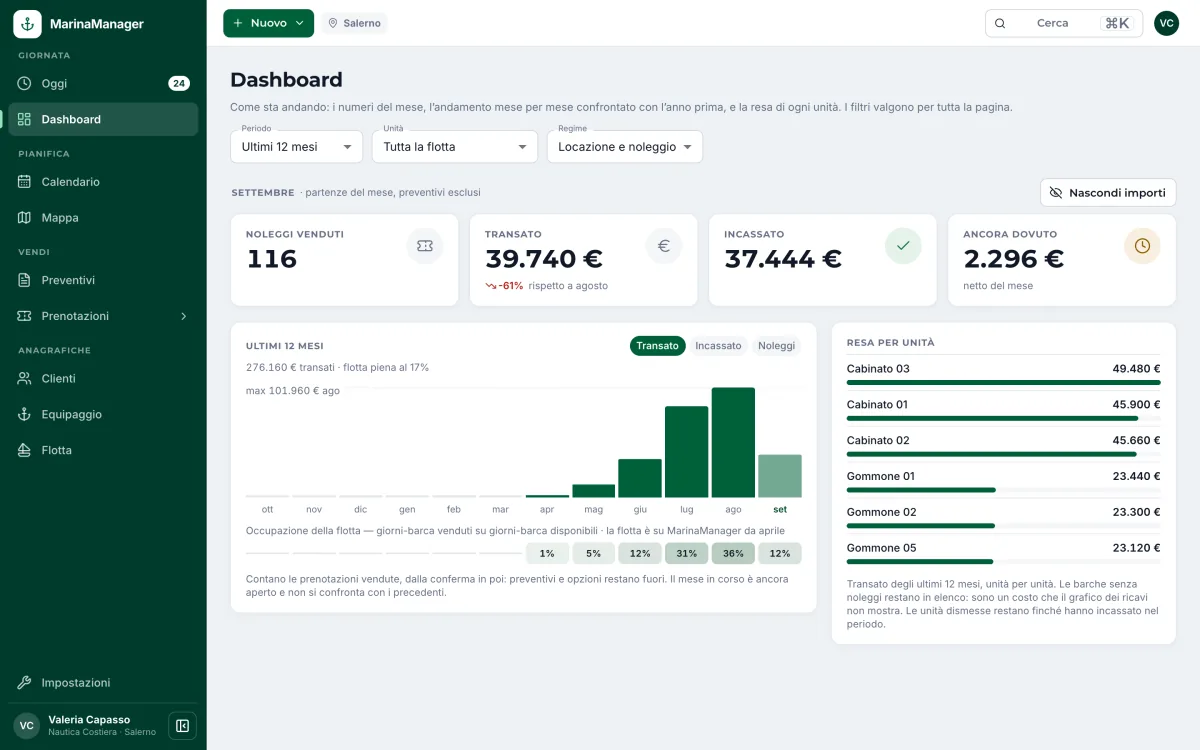Click the downward trend arrow near -61%
1200x750 pixels.
click(x=491, y=286)
